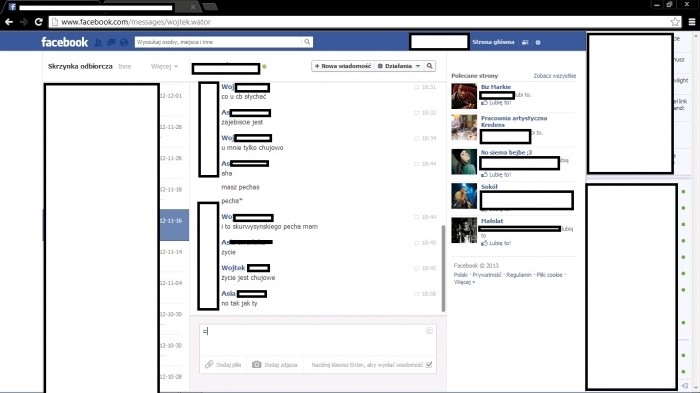The height and width of the screenshot is (393, 700).
Task: Click the magnifier in Facebook search box
Action: coord(307,42)
